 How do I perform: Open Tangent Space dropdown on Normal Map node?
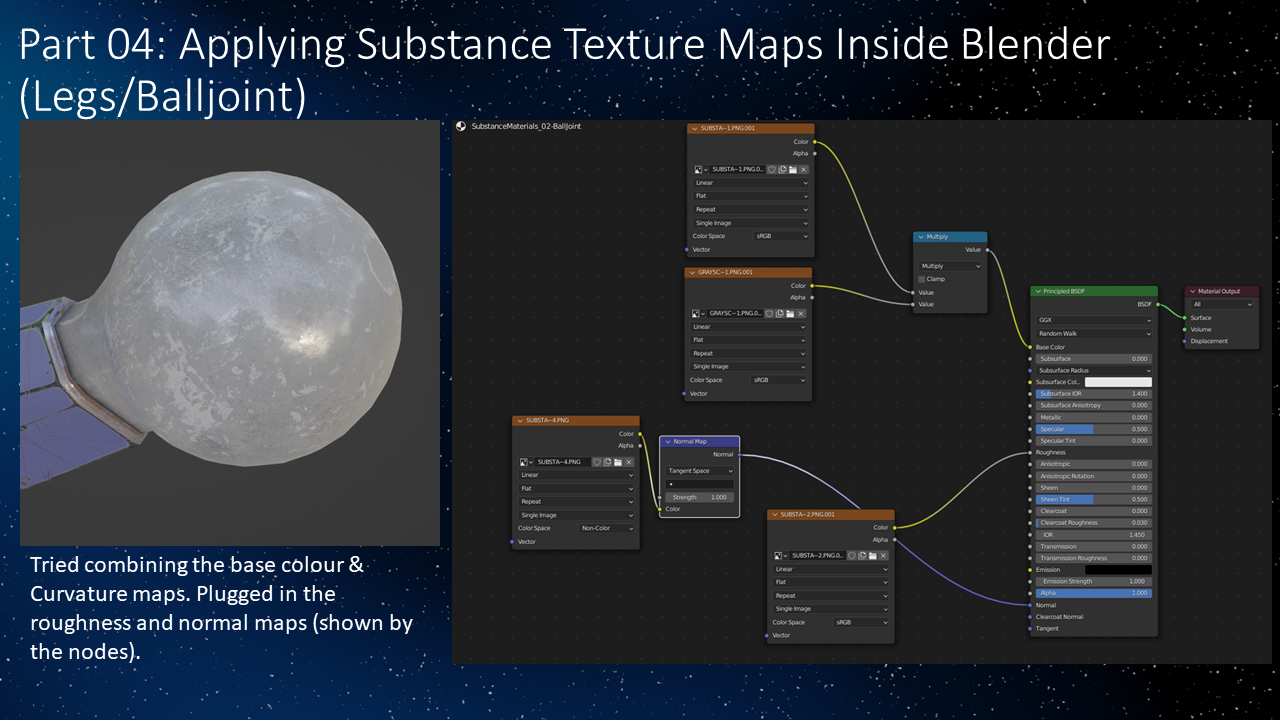tap(700, 471)
